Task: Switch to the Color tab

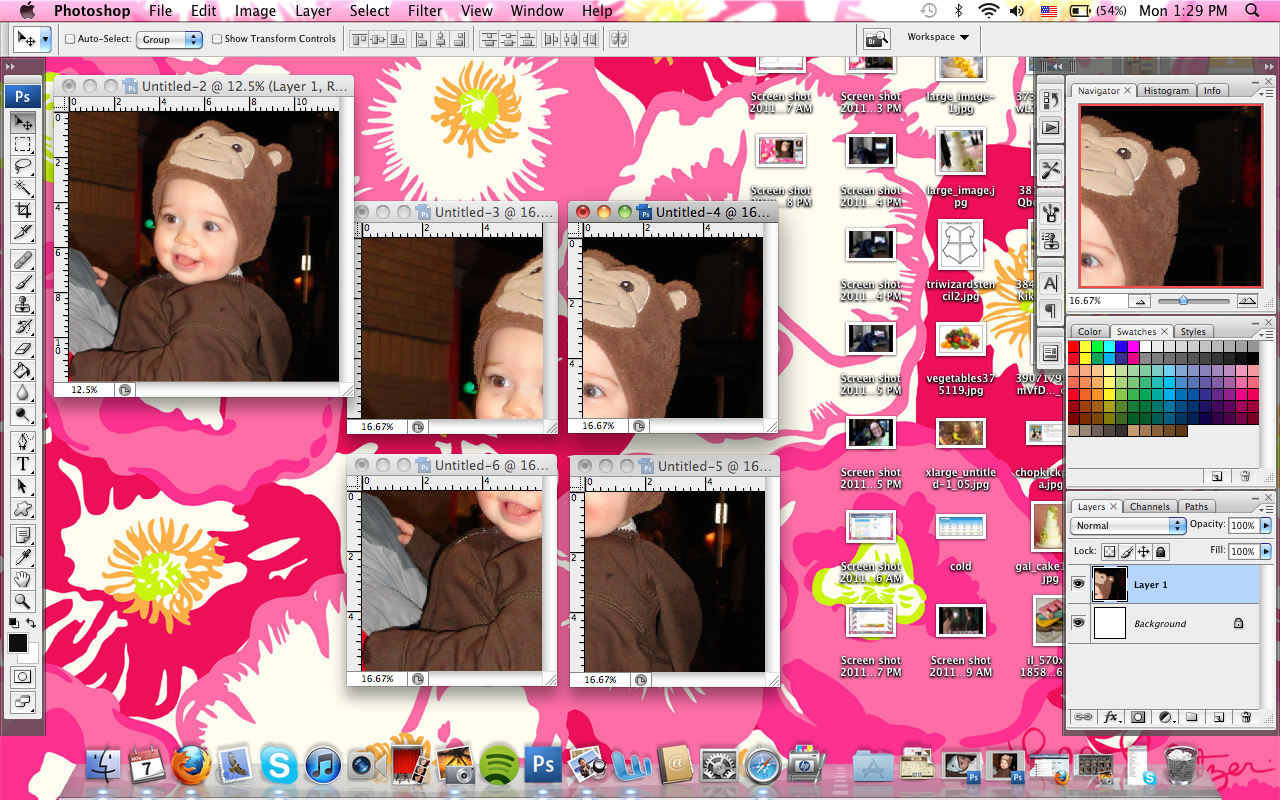Action: [x=1090, y=332]
